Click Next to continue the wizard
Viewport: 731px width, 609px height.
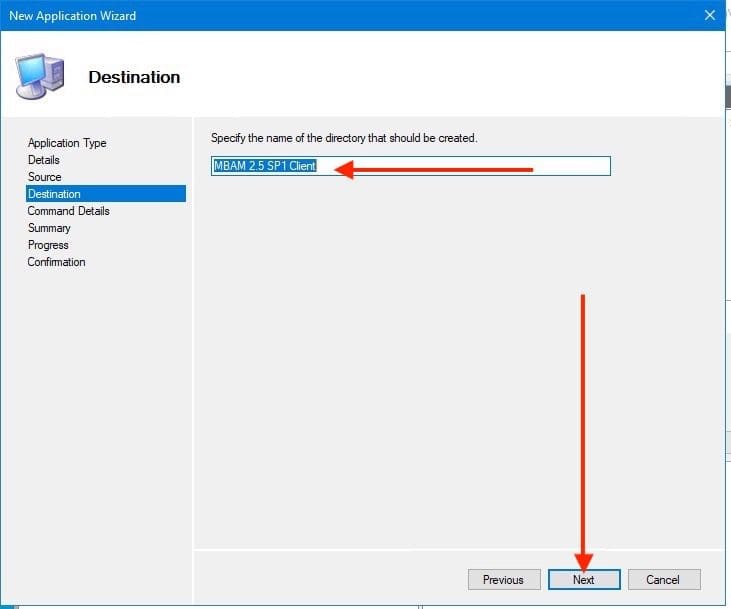[x=584, y=580]
